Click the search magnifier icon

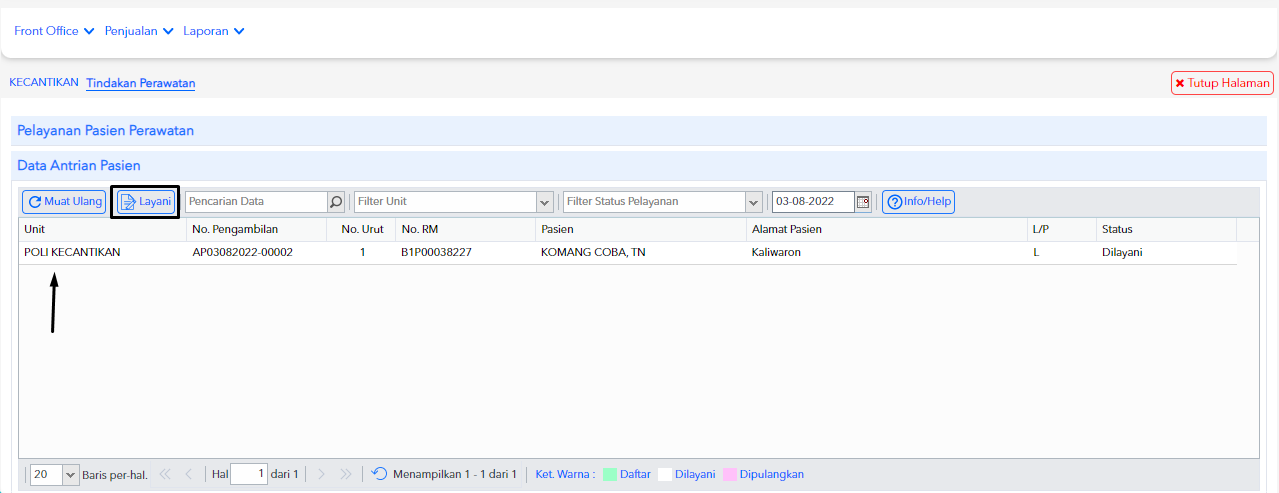[336, 202]
